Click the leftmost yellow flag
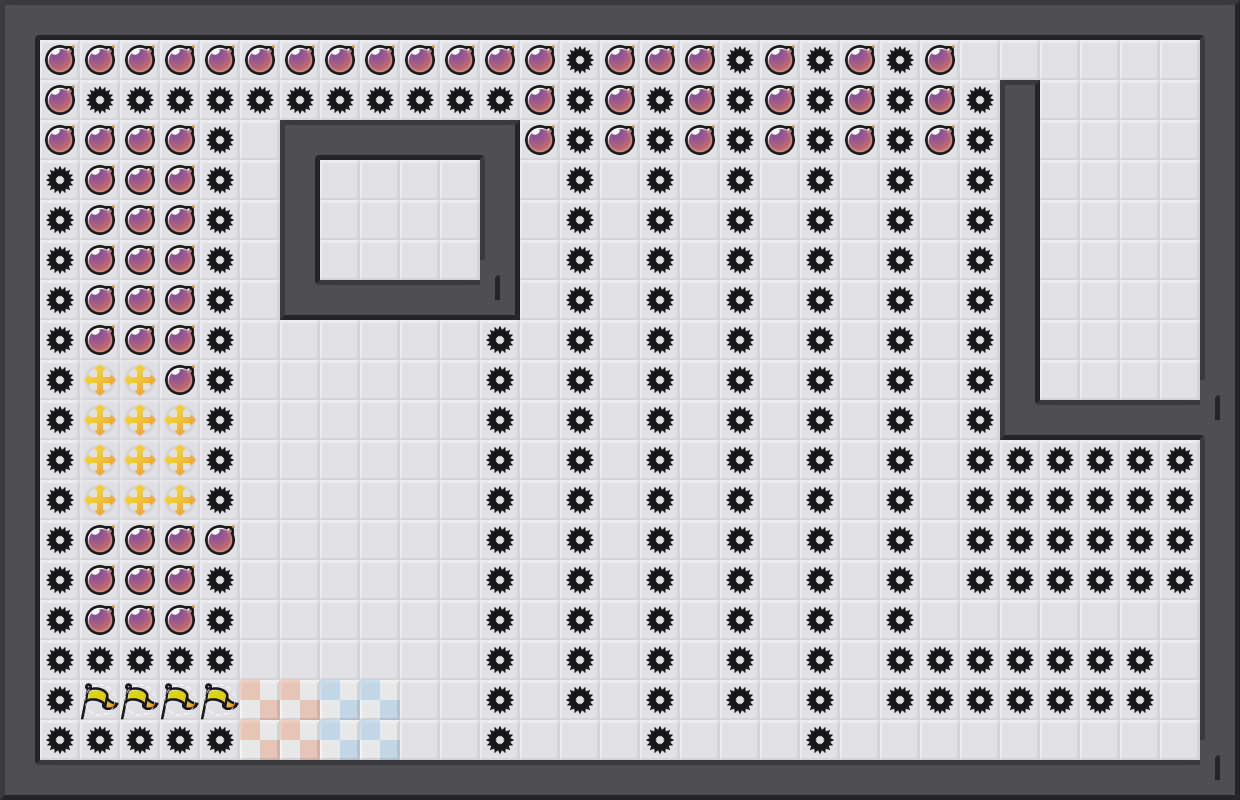1240x800 pixels. pyautogui.click(x=100, y=700)
